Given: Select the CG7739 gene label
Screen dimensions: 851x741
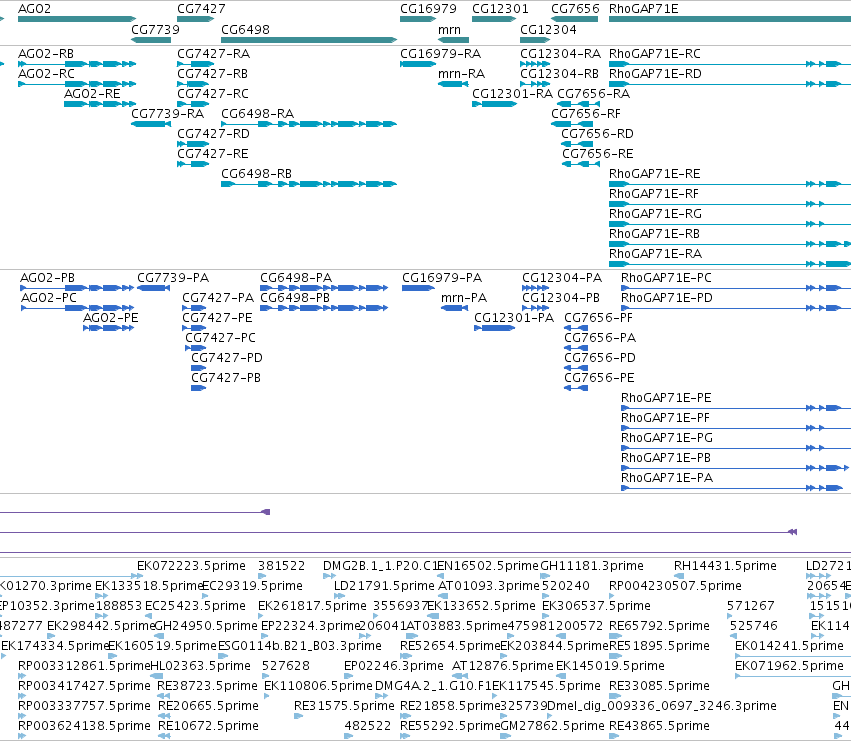Looking at the screenshot, I should (155, 29).
